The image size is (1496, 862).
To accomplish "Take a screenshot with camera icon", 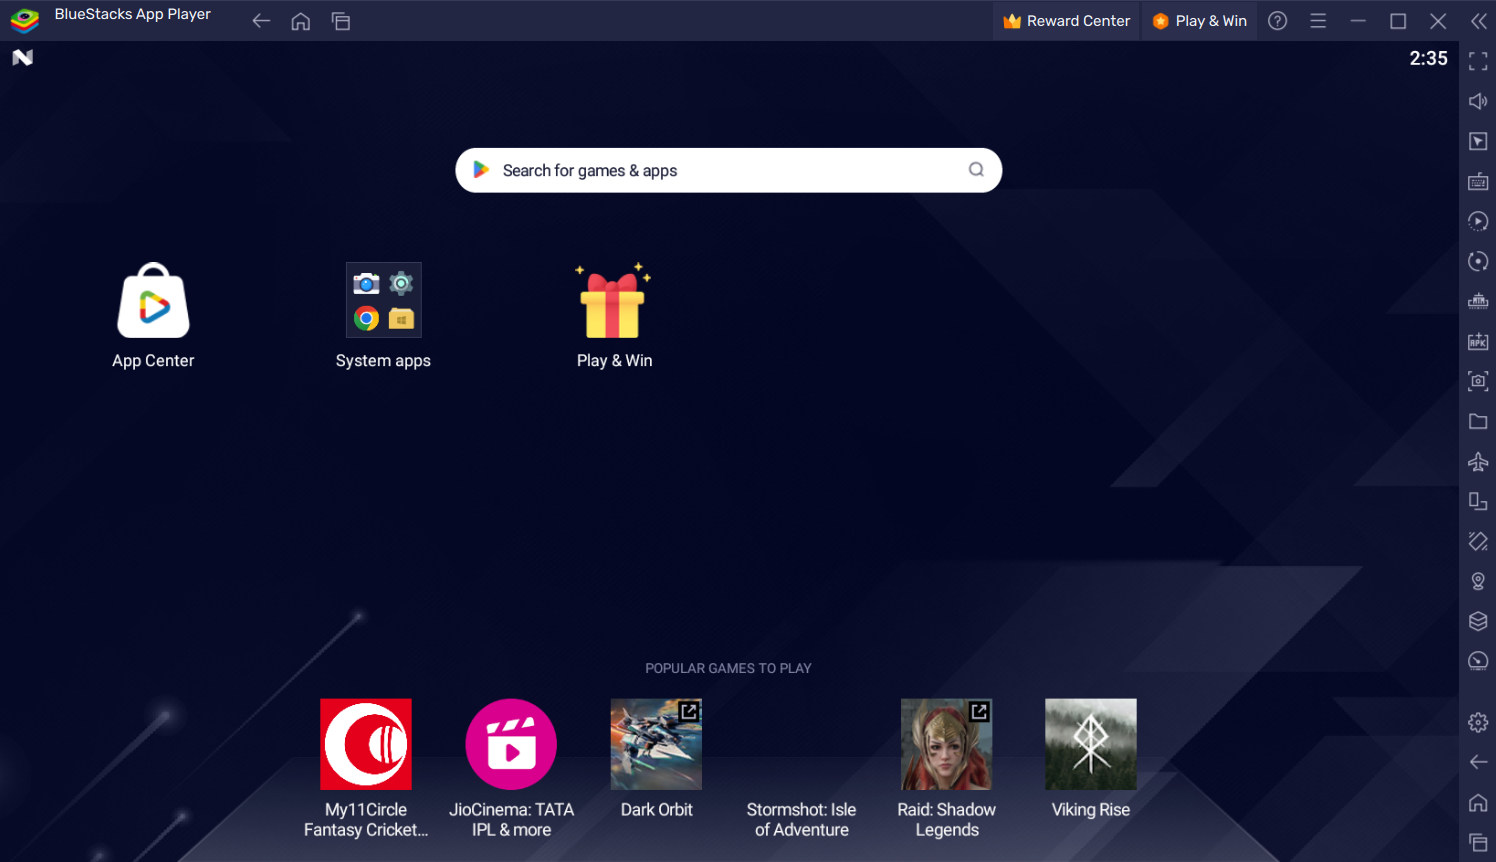I will (1478, 382).
